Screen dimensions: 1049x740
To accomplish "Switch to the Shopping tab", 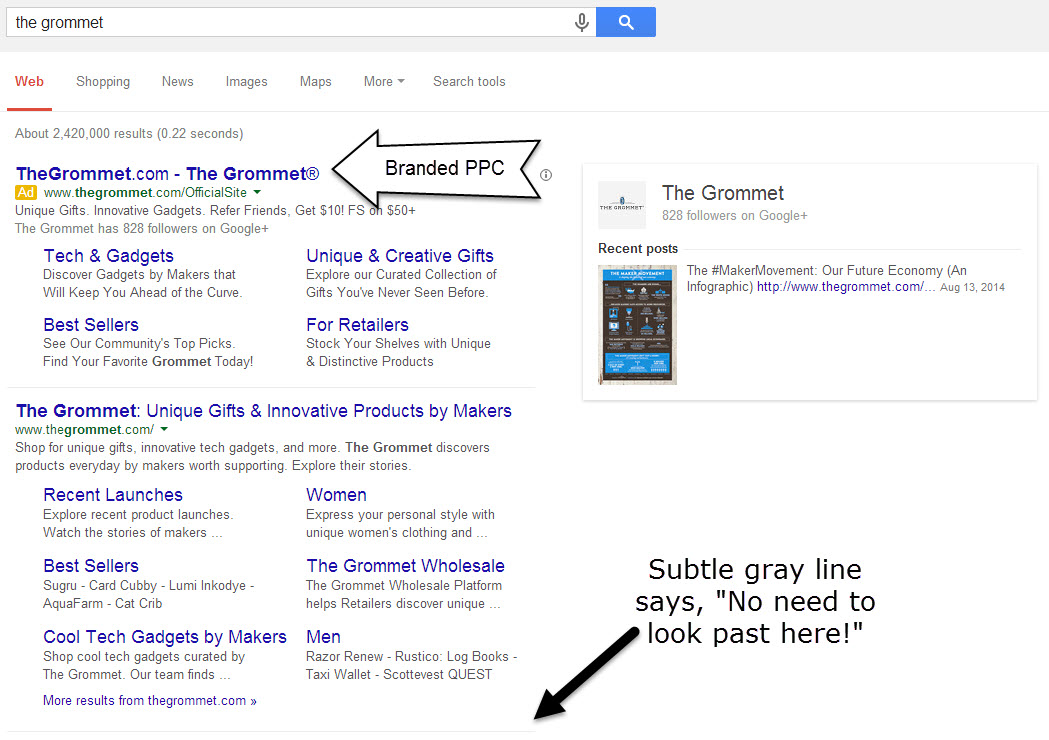I will [x=103, y=82].
